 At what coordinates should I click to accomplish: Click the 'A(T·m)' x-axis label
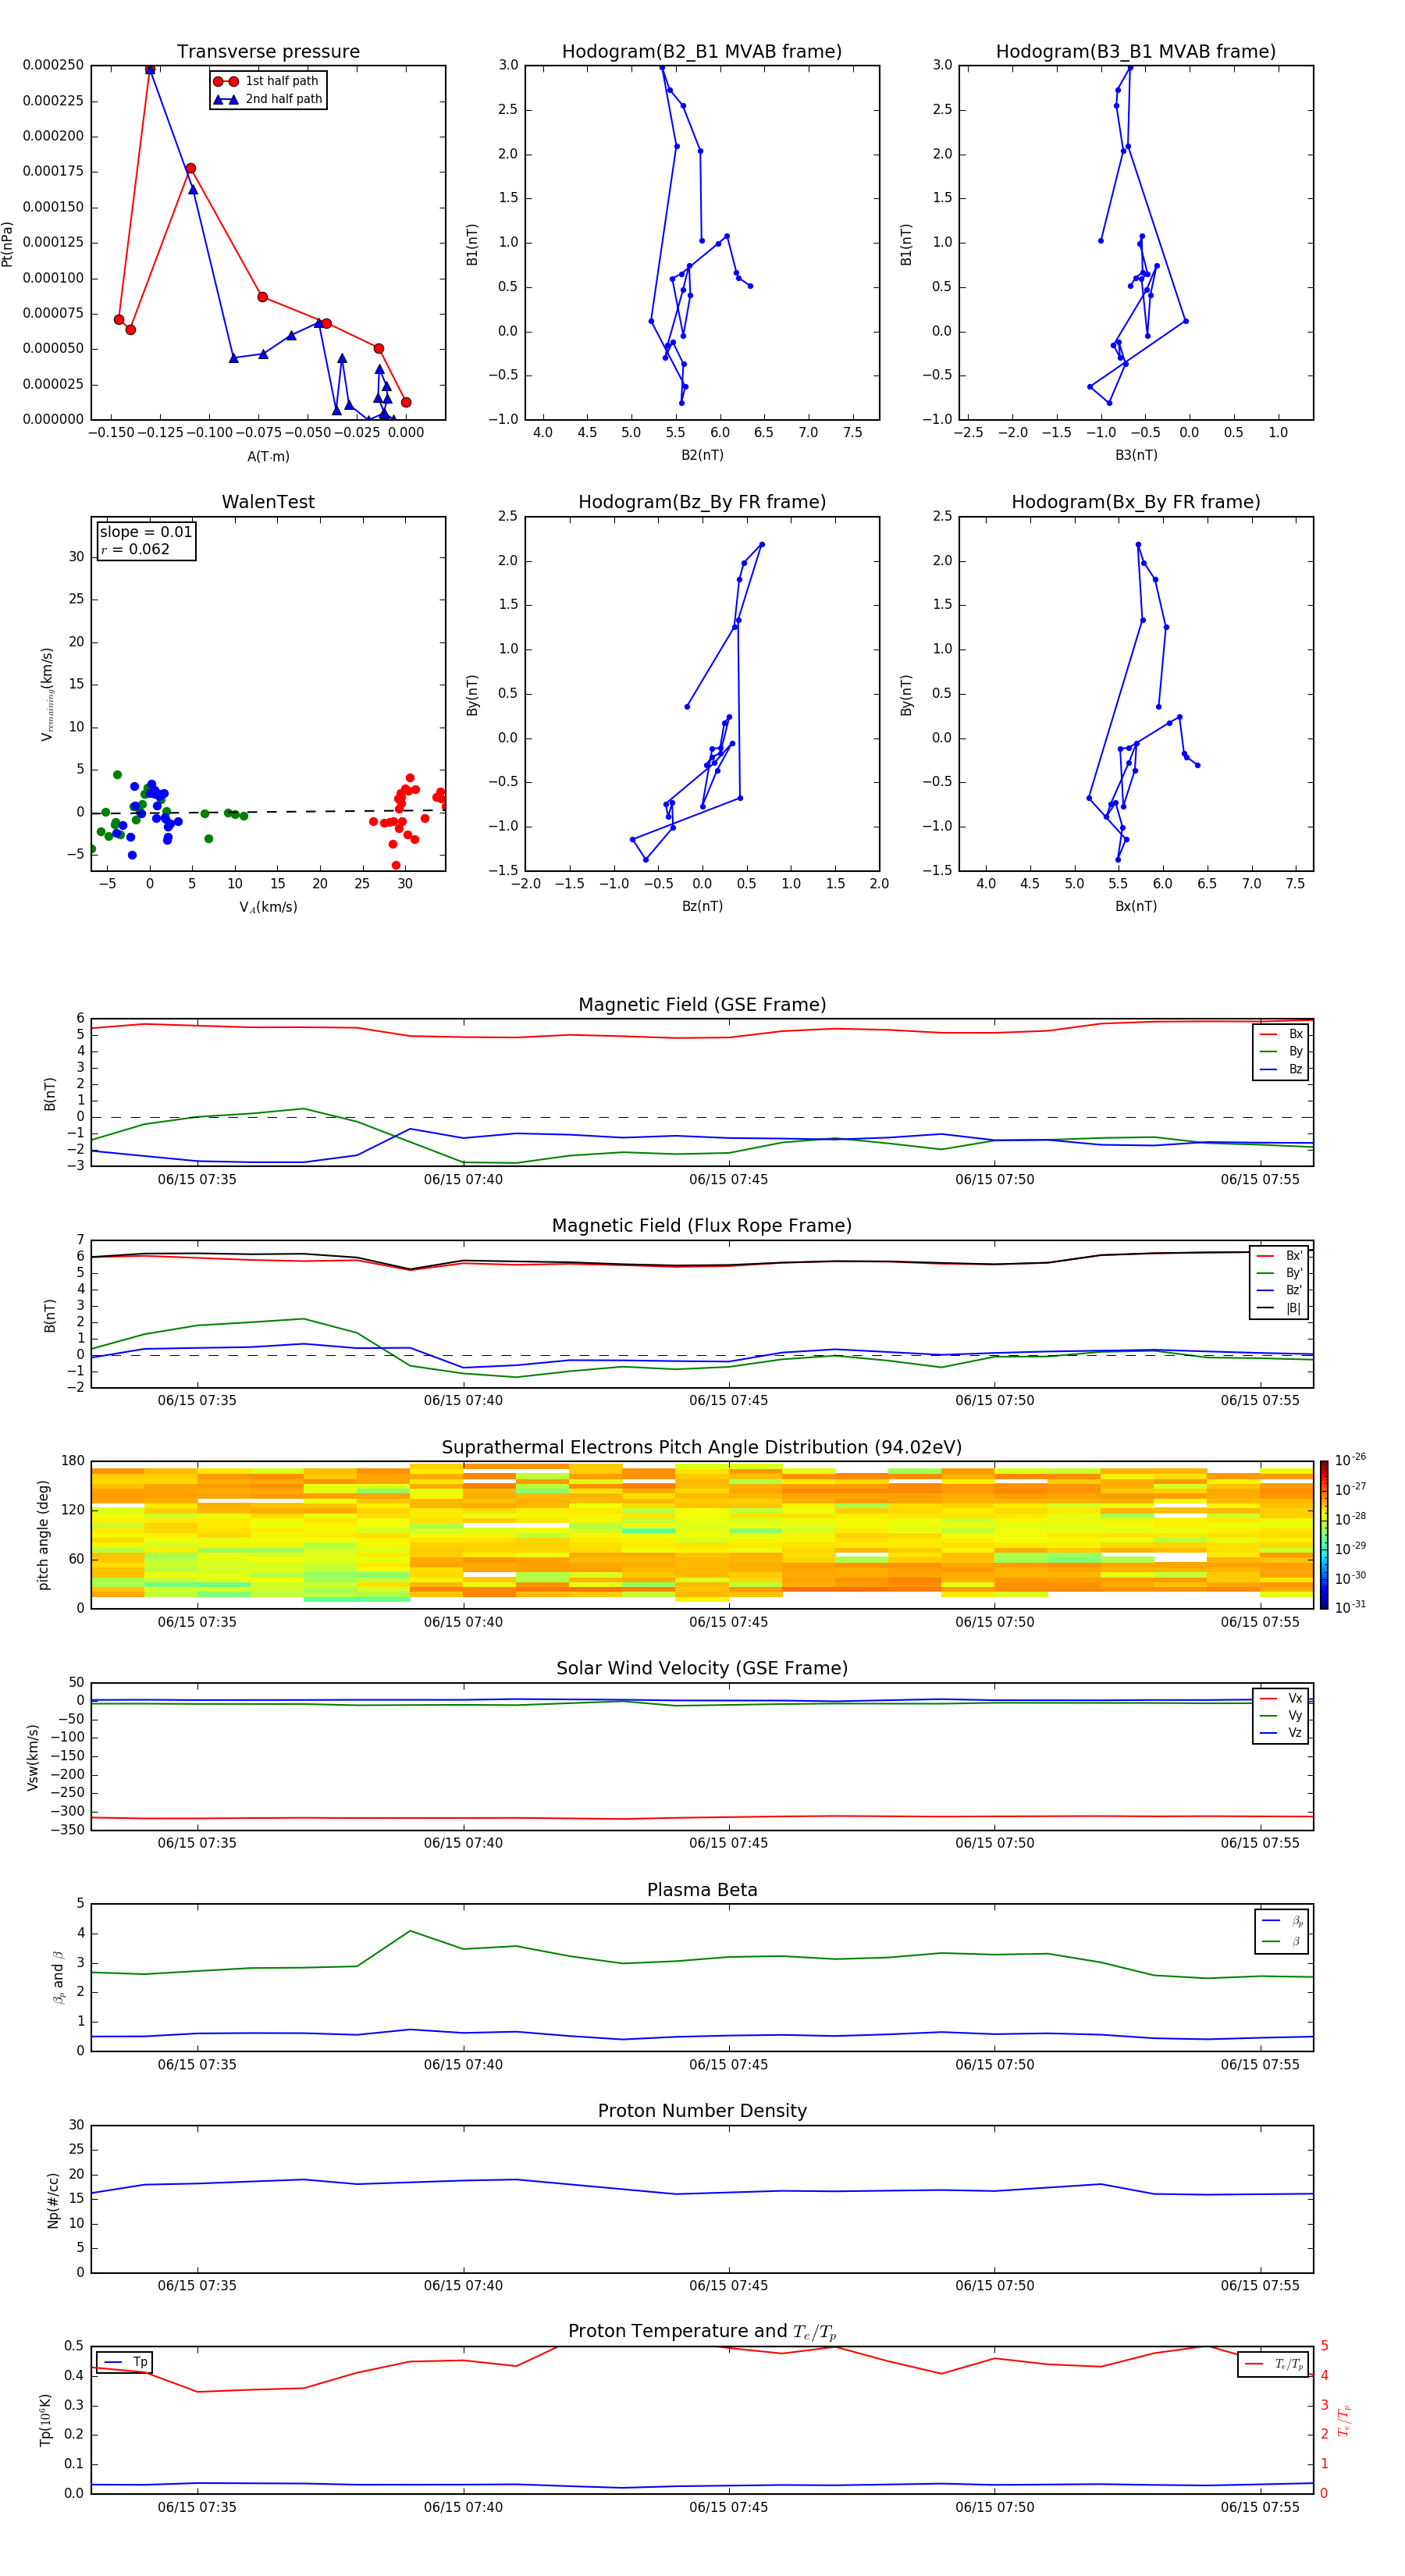pos(268,457)
